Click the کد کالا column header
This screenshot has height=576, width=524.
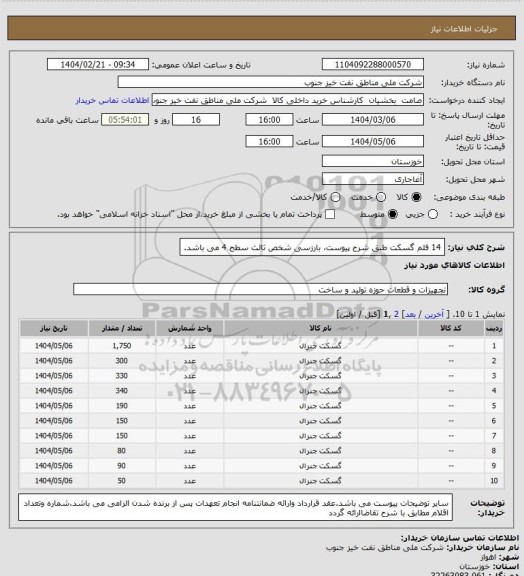(x=451, y=328)
